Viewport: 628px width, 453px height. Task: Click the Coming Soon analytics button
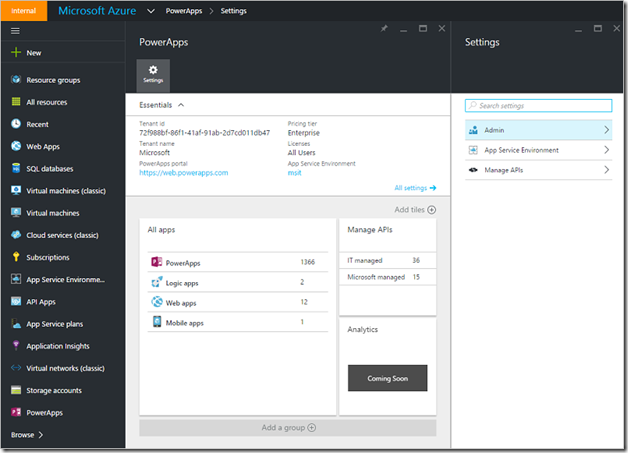point(387,378)
